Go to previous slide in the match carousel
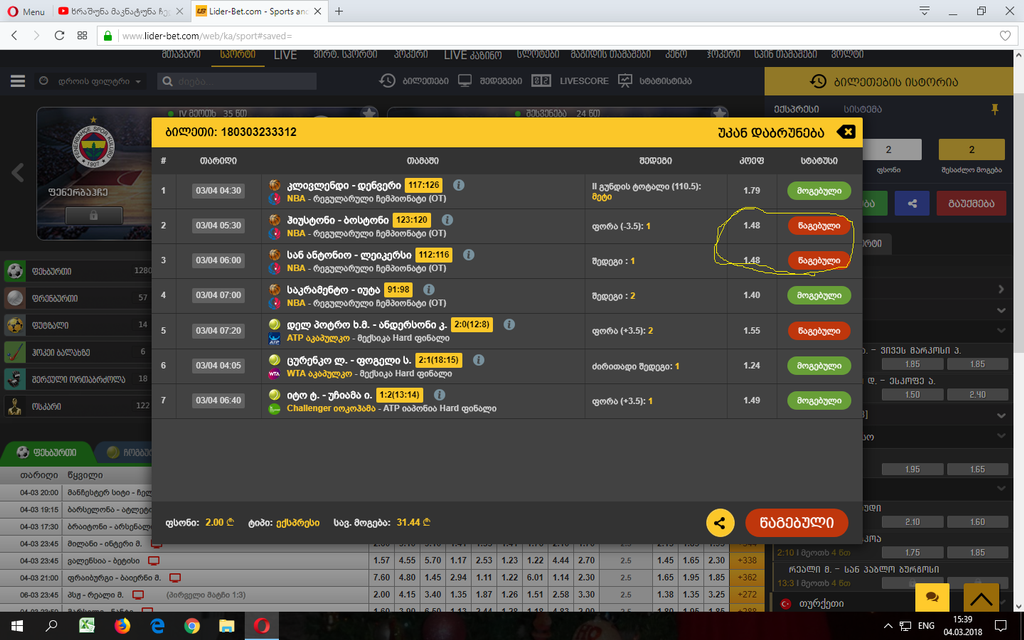Viewport: 1024px width, 640px height. pyautogui.click(x=18, y=173)
